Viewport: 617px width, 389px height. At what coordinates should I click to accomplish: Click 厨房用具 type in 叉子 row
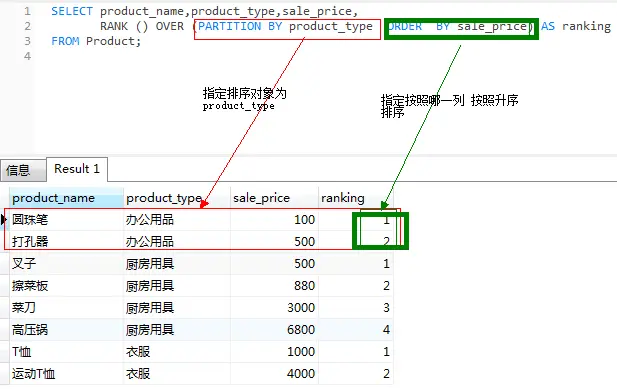[x=177, y=264]
